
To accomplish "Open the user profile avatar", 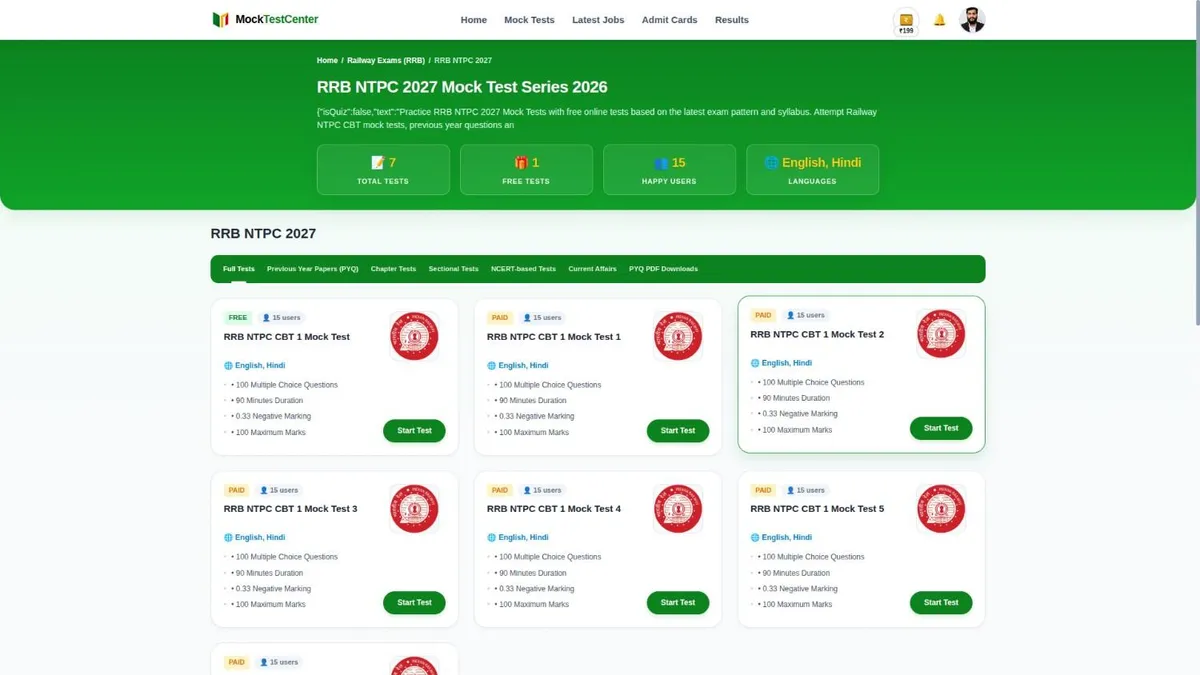I will click(972, 20).
